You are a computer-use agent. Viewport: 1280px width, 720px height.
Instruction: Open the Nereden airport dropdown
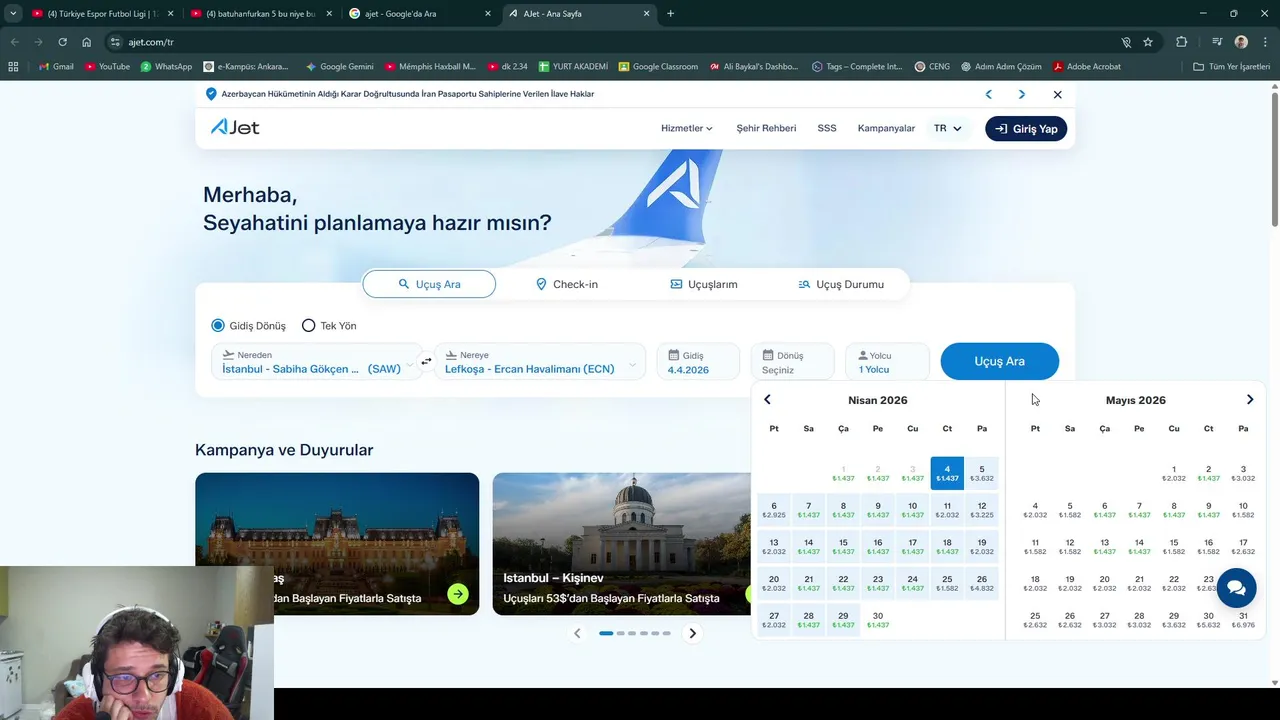coord(315,362)
